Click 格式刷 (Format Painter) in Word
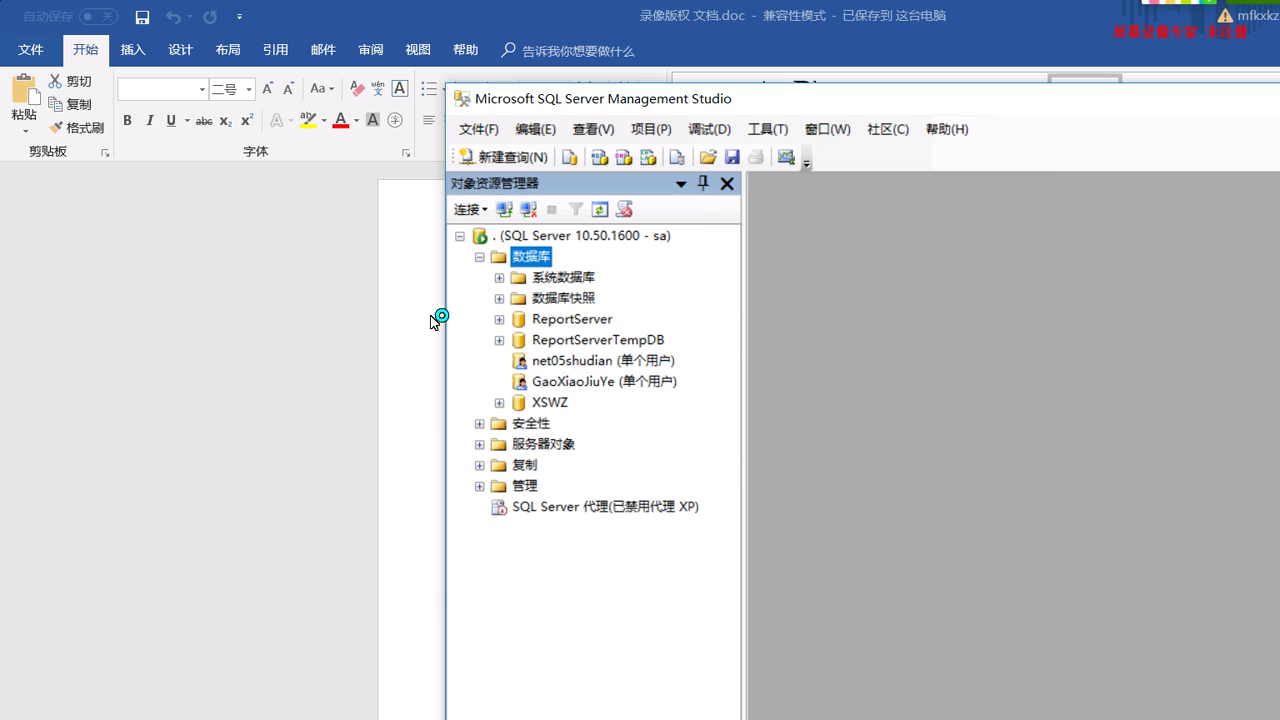This screenshot has height=720, width=1280. tap(76, 128)
